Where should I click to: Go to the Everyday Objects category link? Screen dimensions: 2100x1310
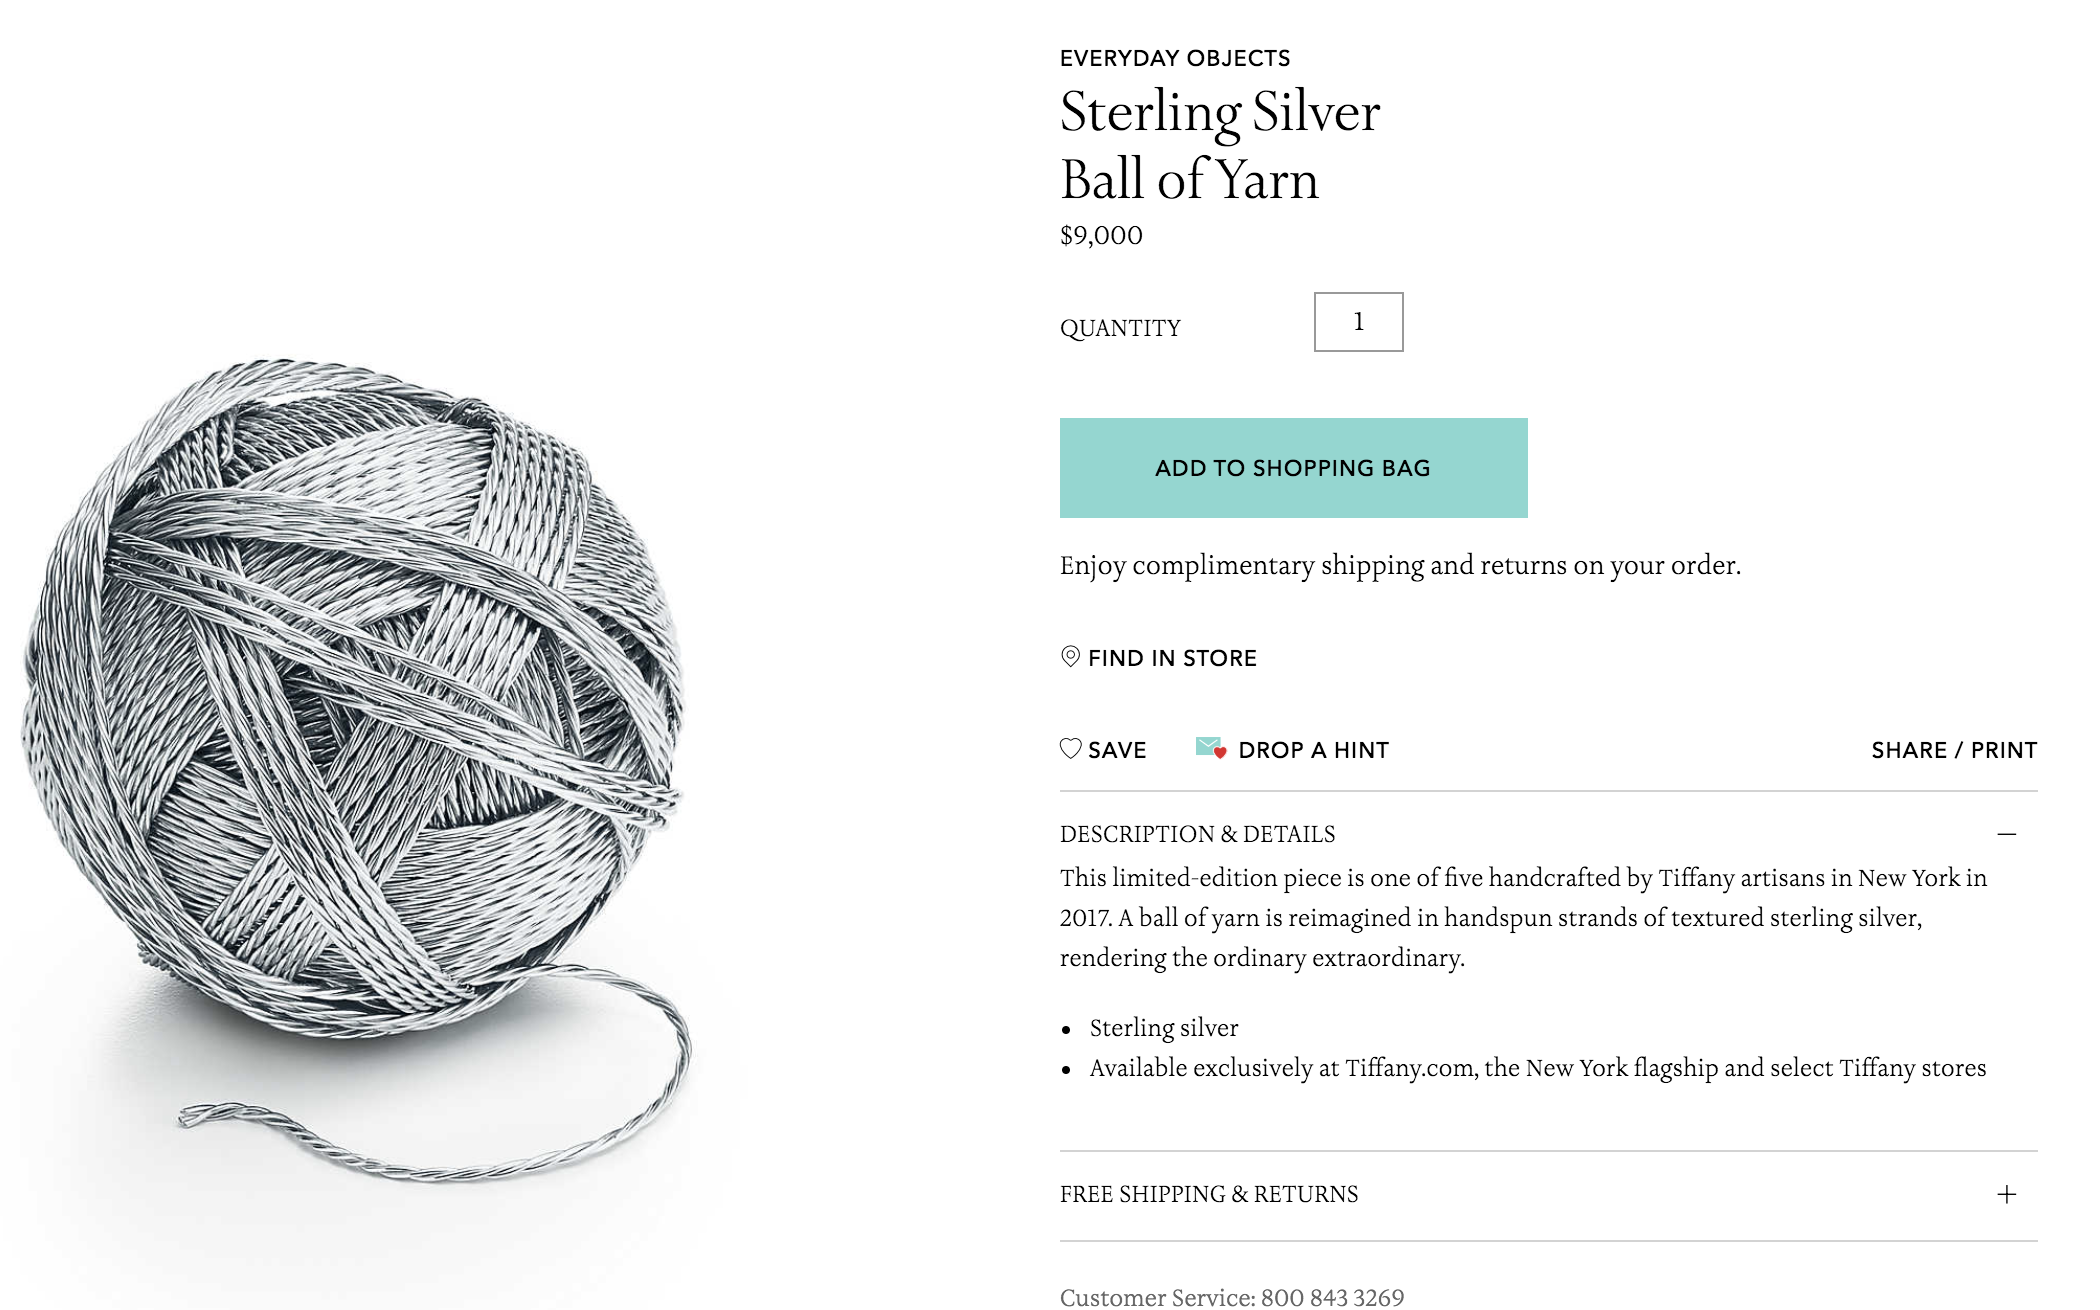pos(1175,58)
